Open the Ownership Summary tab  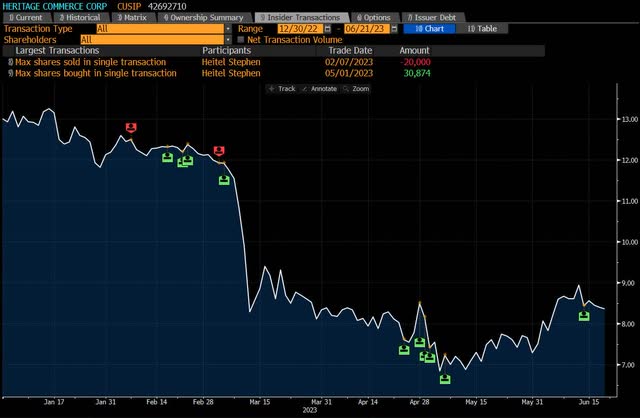204,18
